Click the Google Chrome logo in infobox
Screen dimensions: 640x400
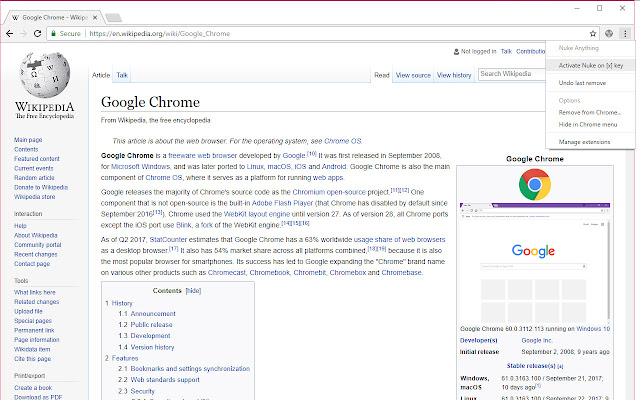(x=535, y=184)
